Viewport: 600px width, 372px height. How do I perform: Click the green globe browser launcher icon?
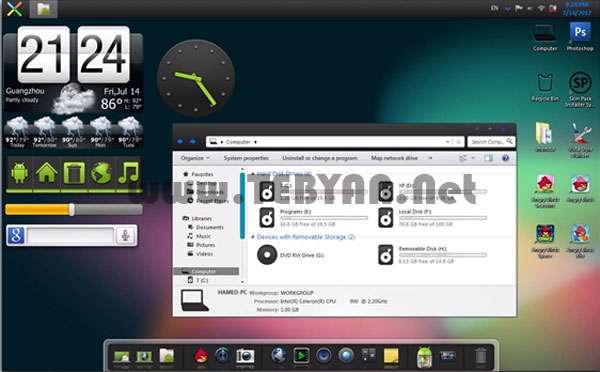click(x=101, y=173)
